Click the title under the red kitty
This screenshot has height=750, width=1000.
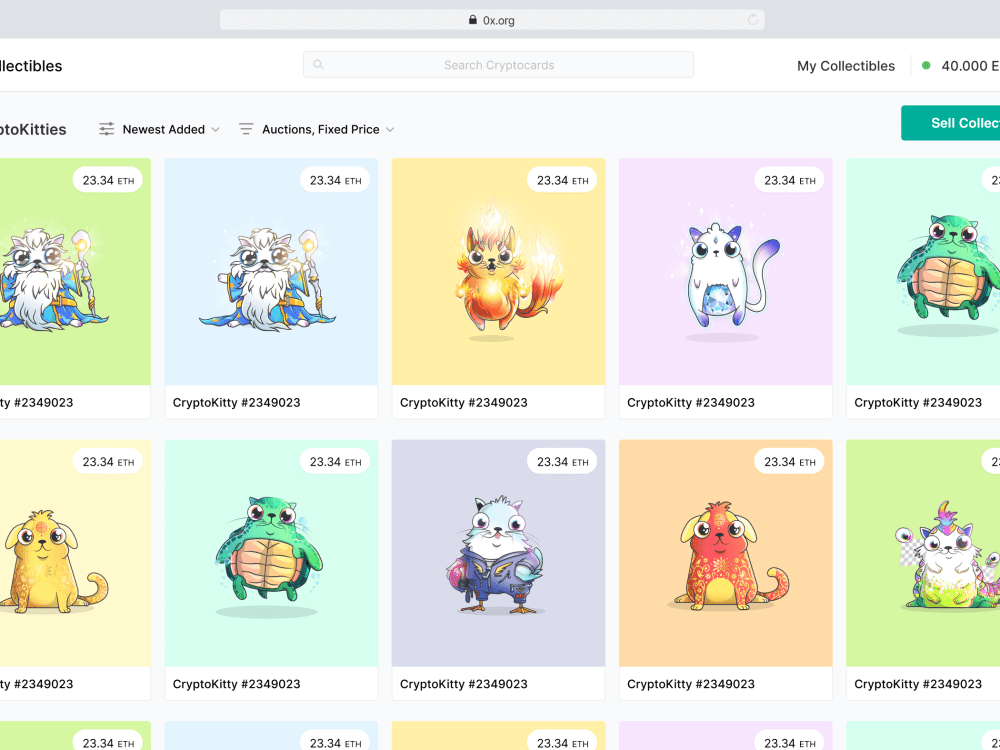691,684
